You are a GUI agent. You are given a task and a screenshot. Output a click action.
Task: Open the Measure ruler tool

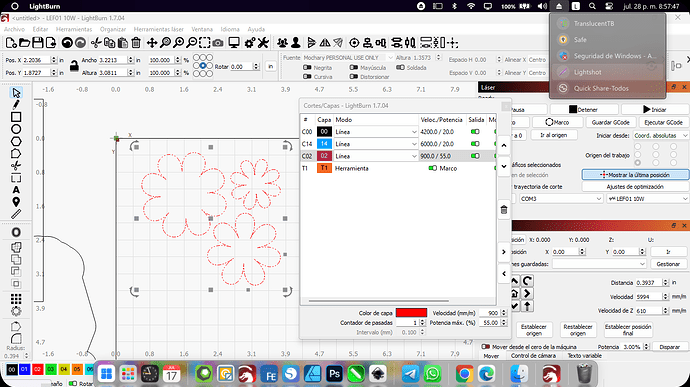tap(16, 214)
